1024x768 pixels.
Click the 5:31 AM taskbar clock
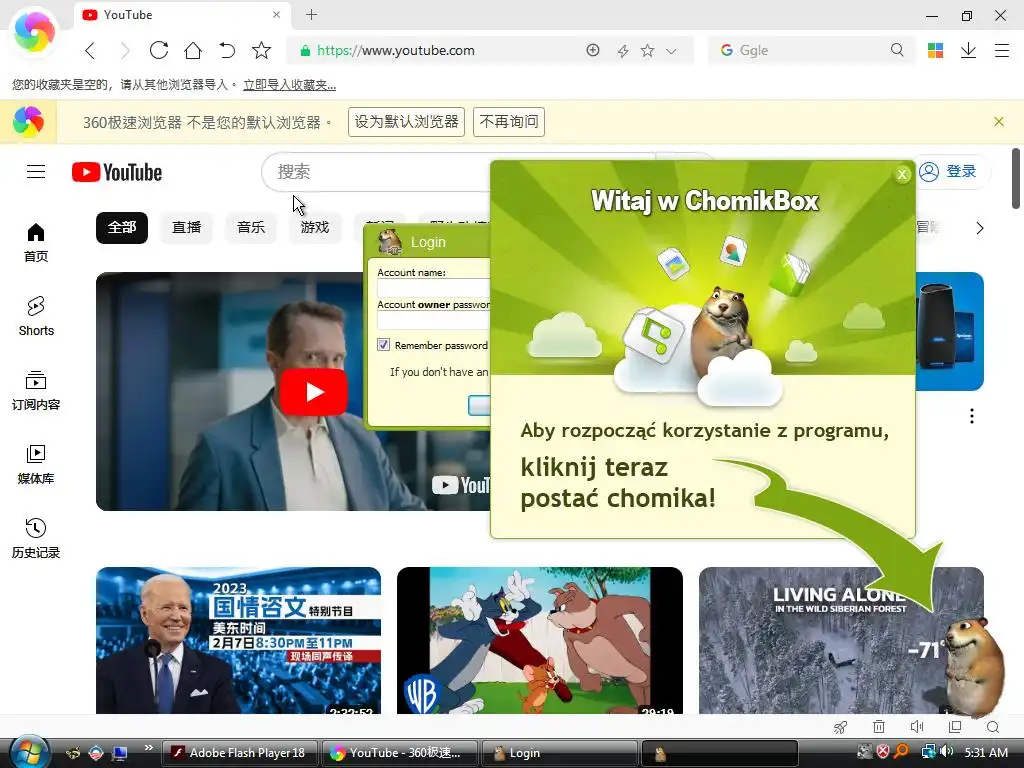986,752
